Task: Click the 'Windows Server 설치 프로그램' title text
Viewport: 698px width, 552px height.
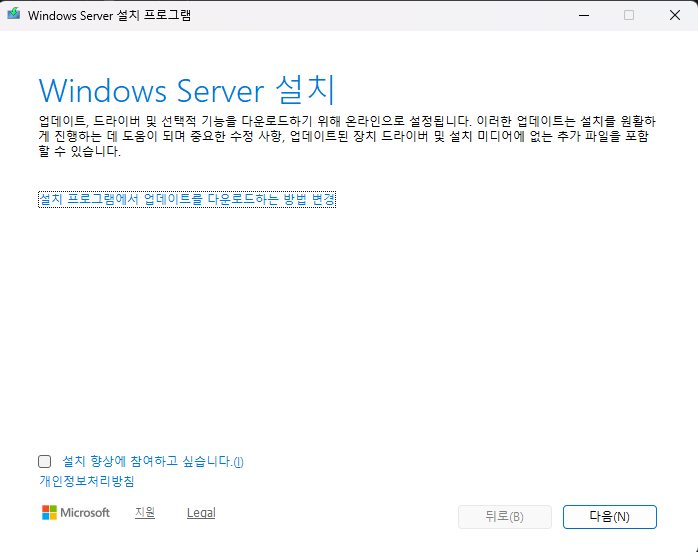Action: [109, 15]
